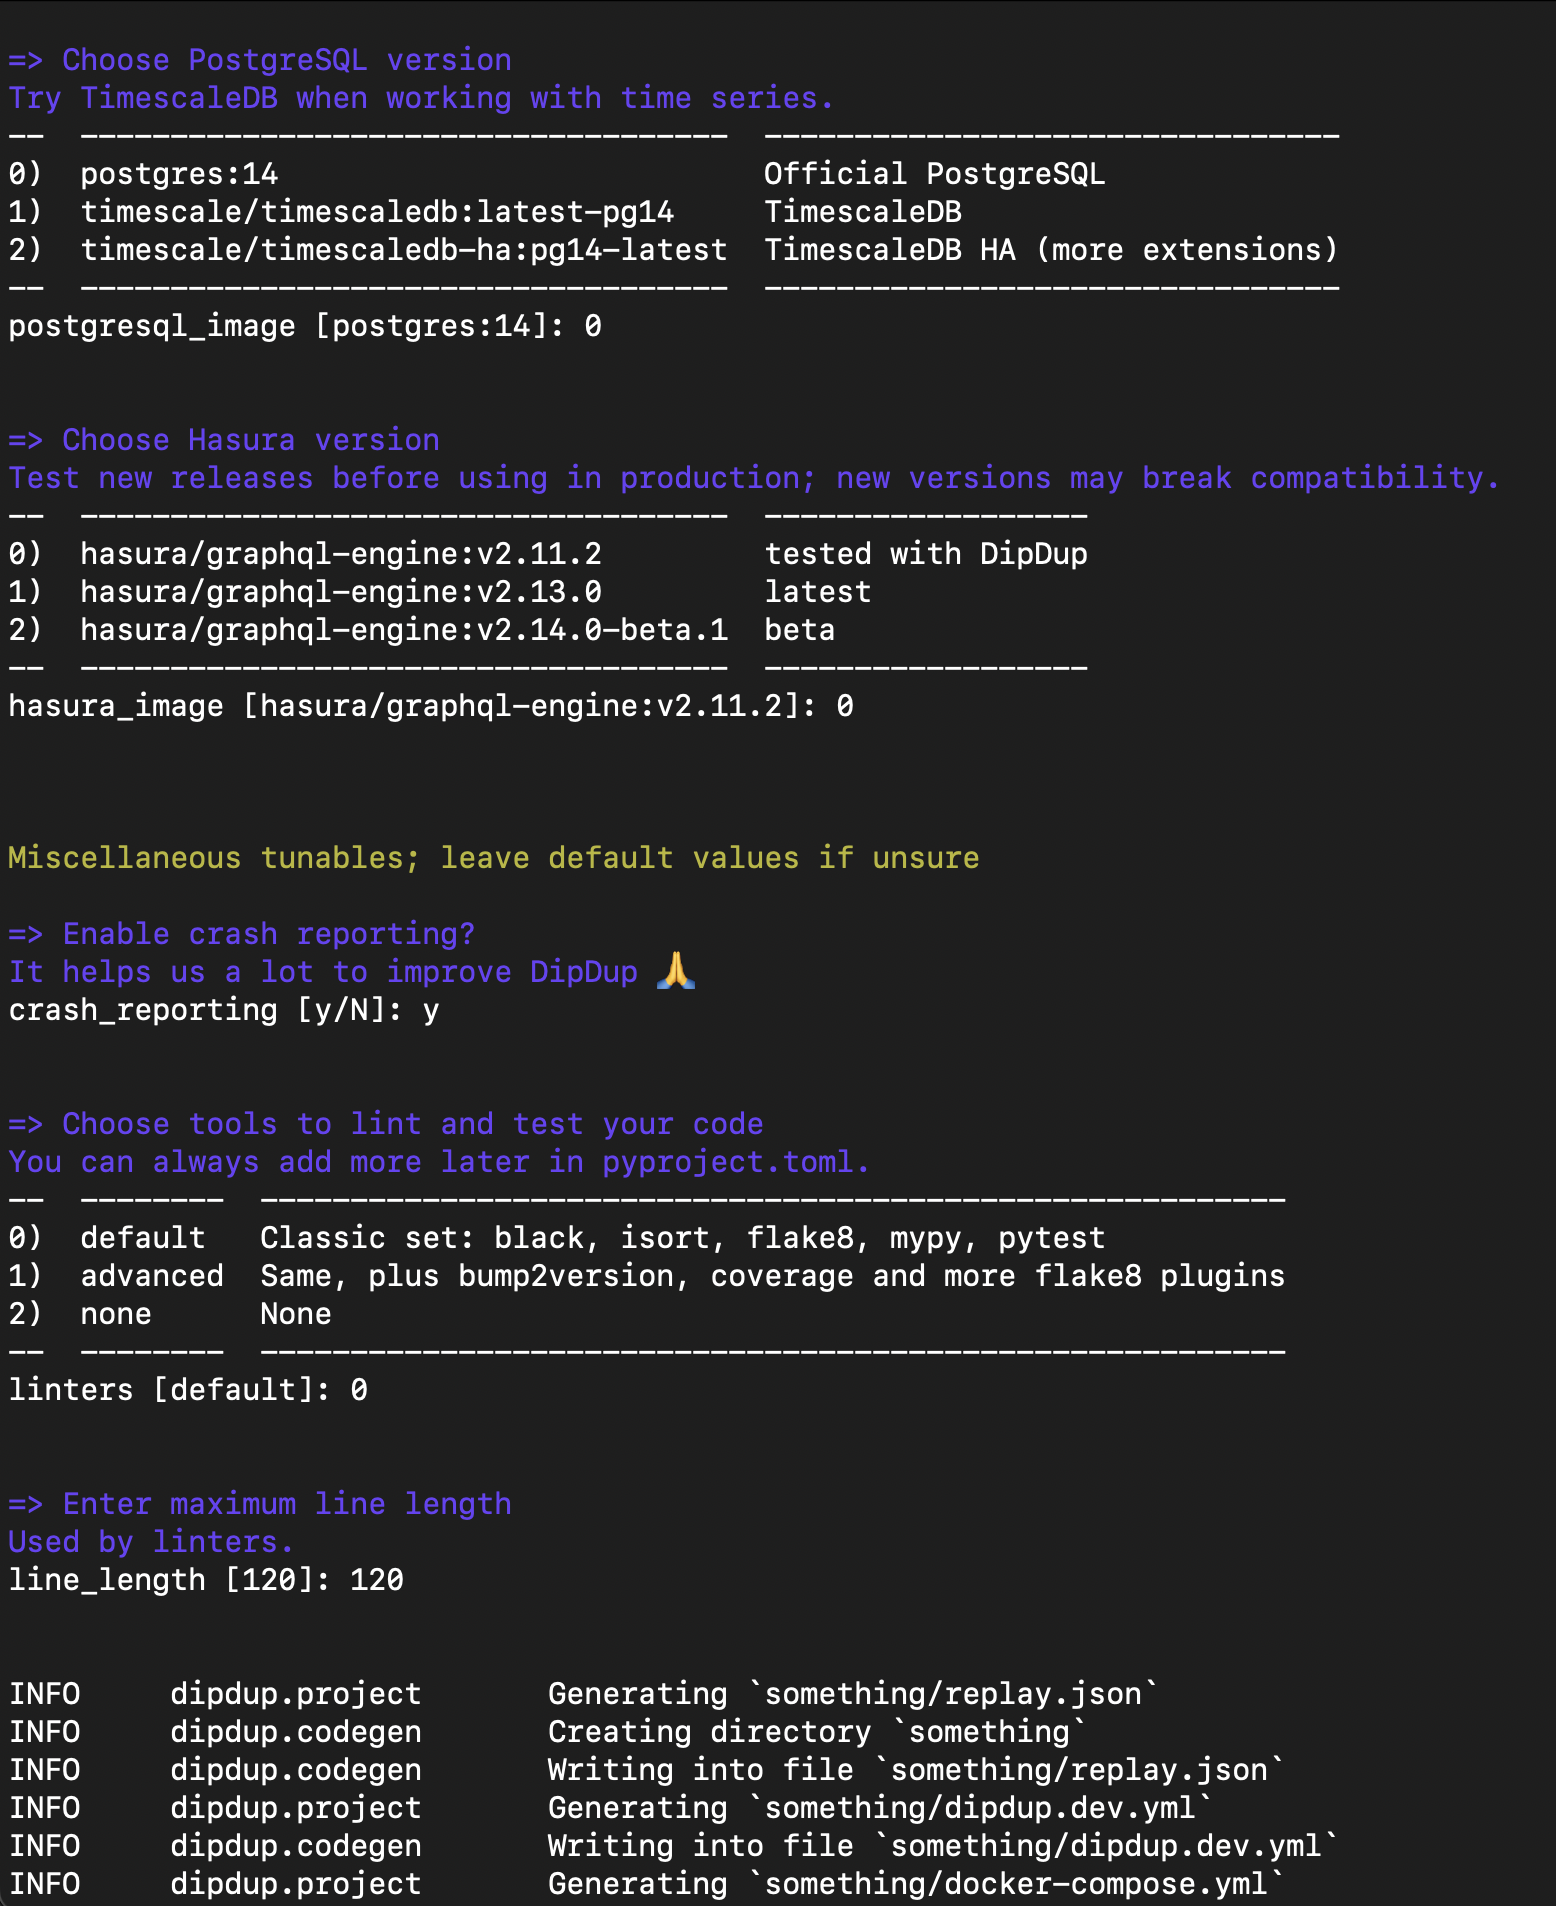Click the 'Choose Hasura version' heading
1556x1906 pixels.
pos(250,440)
